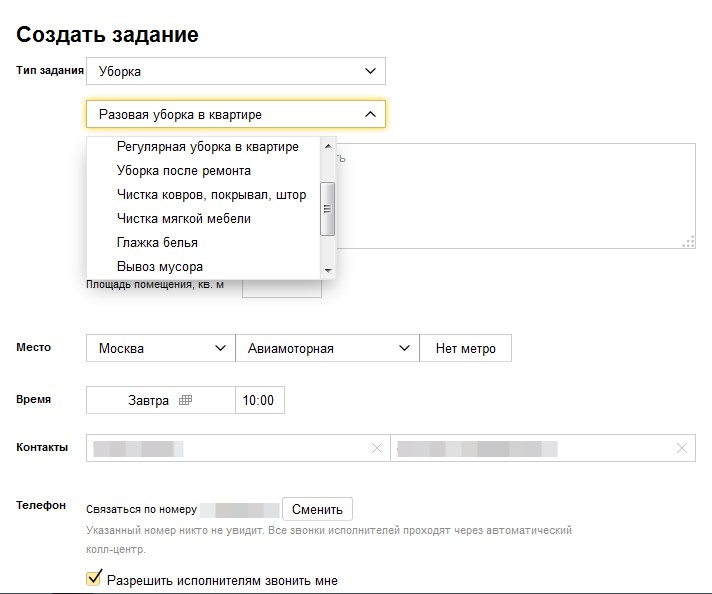Open the calendar icon next to Завтра
Image resolution: width=712 pixels, height=594 pixels.
coord(185,400)
